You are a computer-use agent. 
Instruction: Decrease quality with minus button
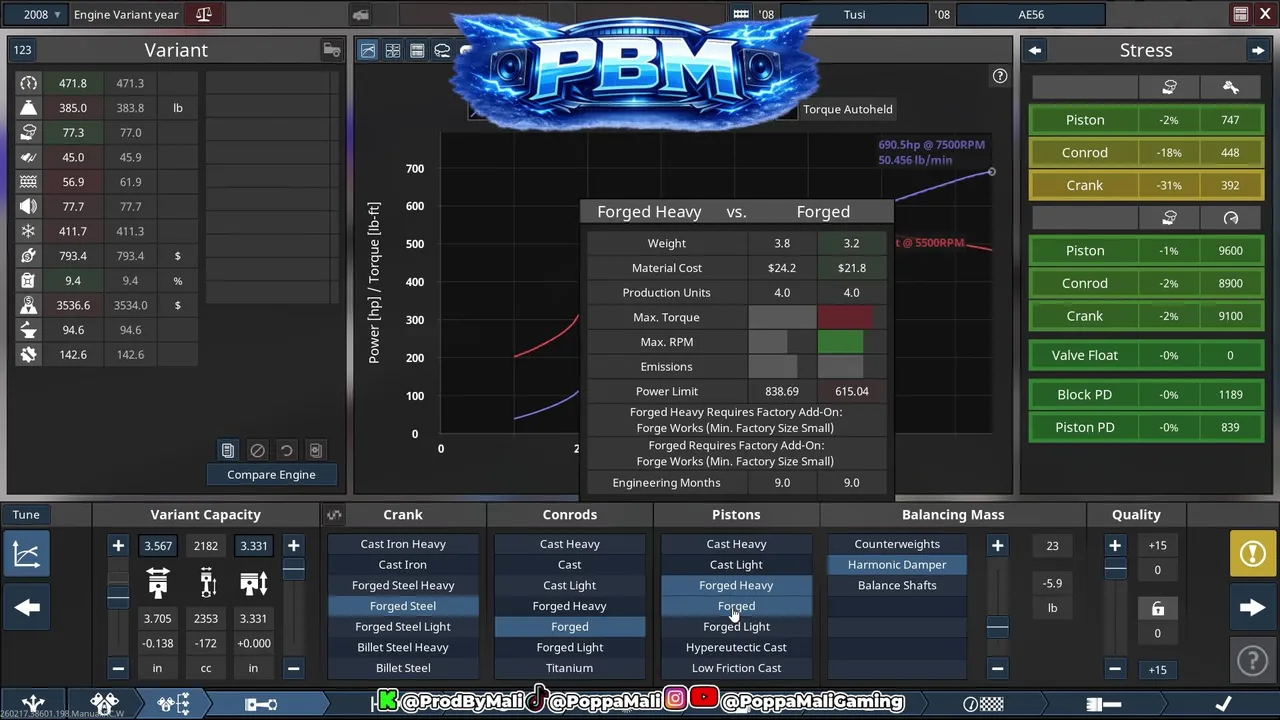[x=1115, y=668]
